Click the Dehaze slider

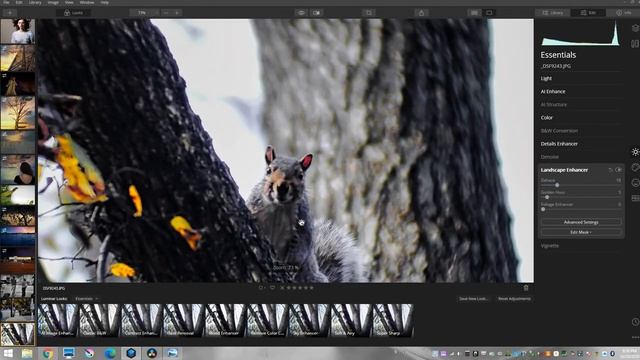[x=581, y=185]
